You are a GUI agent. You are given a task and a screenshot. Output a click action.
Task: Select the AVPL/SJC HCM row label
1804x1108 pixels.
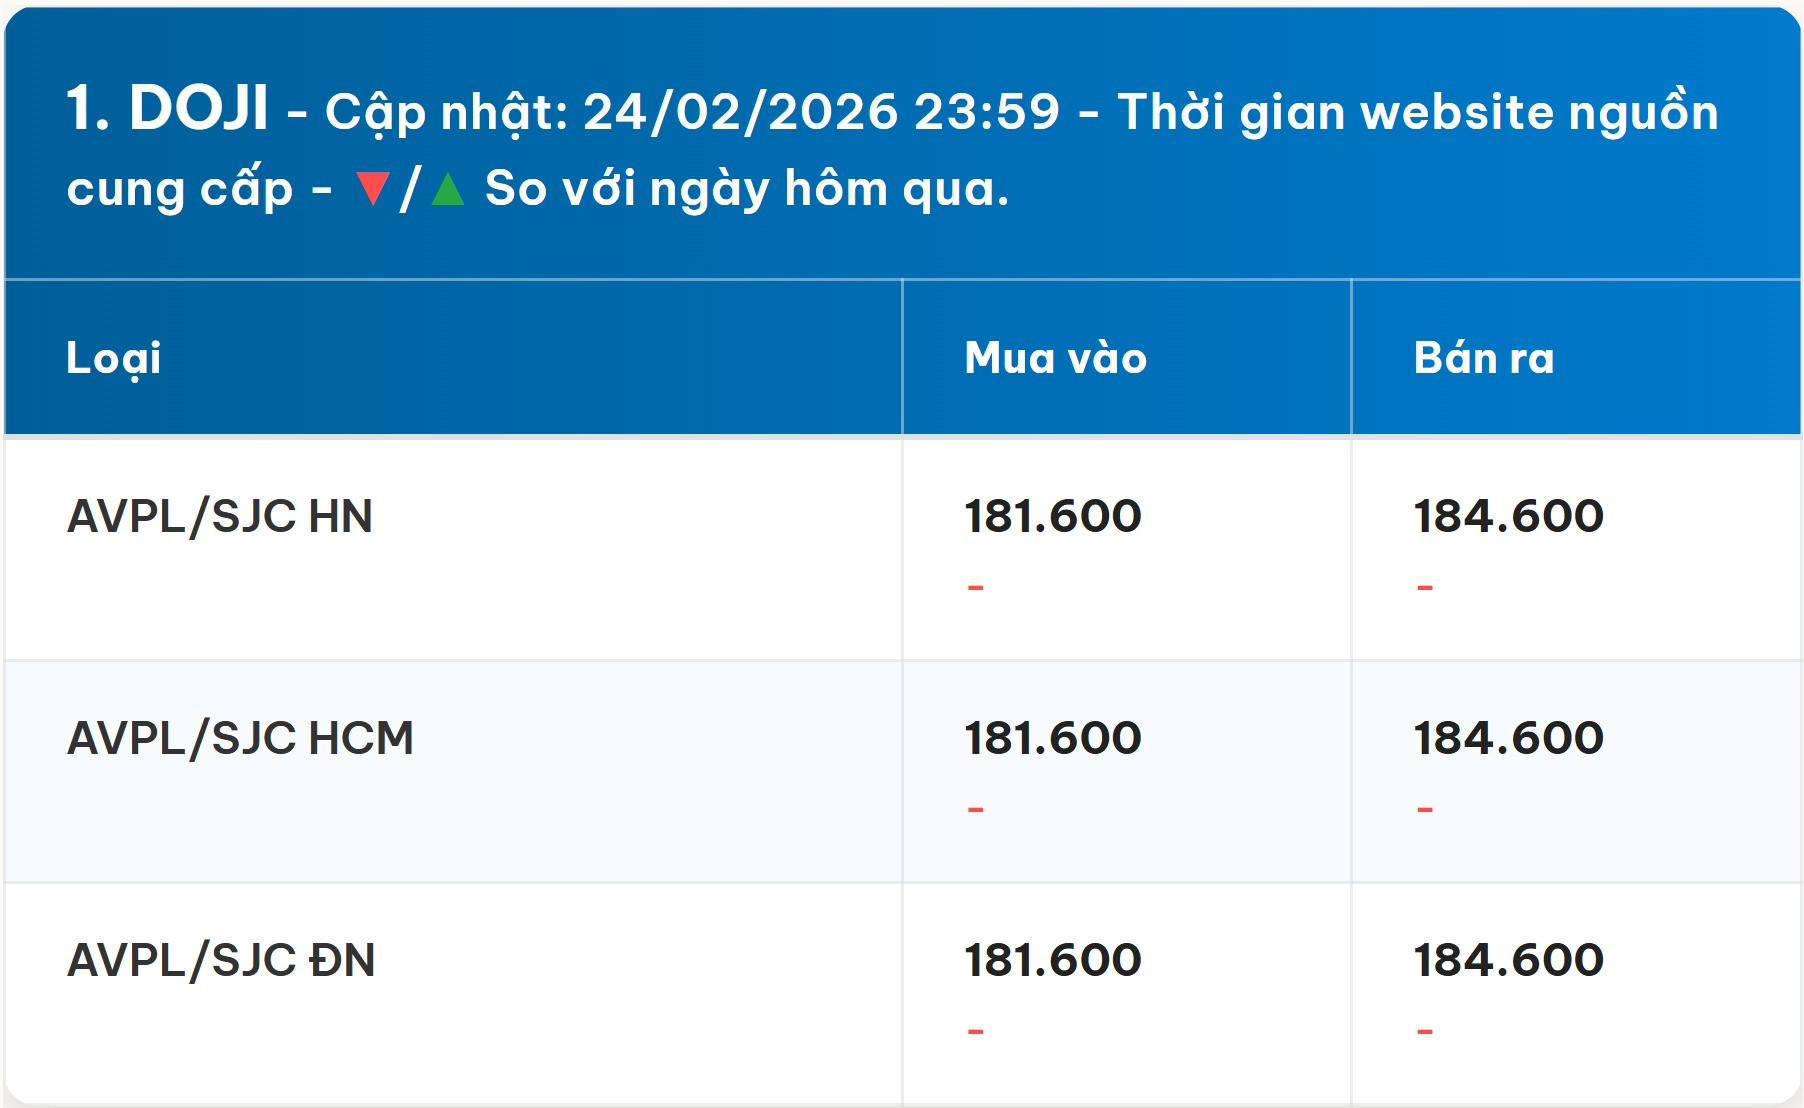click(240, 738)
